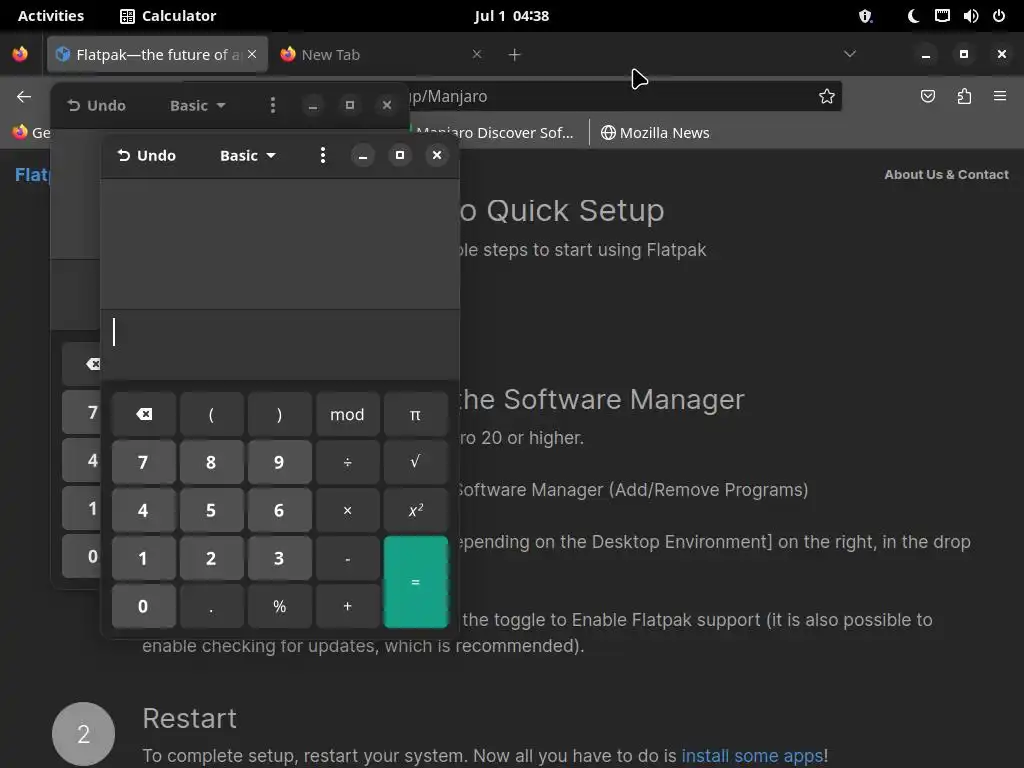
Task: Click the division operator key
Action: click(347, 462)
